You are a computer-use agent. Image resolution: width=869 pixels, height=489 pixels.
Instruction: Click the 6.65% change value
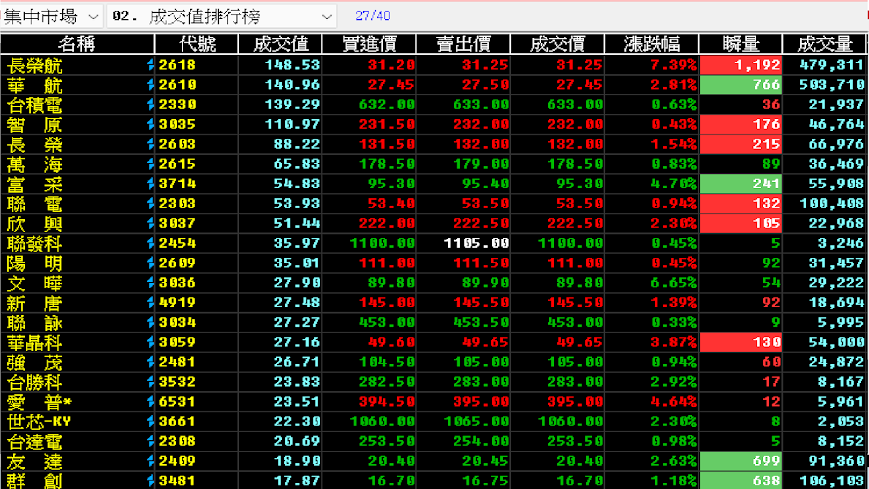pos(673,283)
